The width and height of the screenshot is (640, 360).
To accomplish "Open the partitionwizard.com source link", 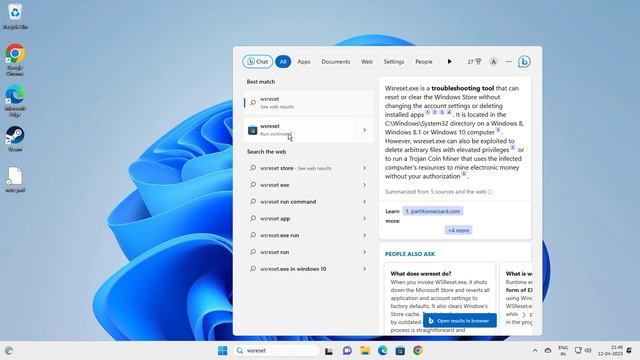I will (x=433, y=211).
